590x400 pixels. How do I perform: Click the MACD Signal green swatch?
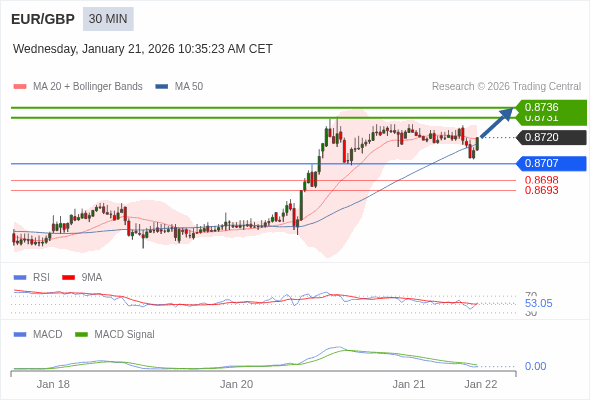(x=81, y=335)
